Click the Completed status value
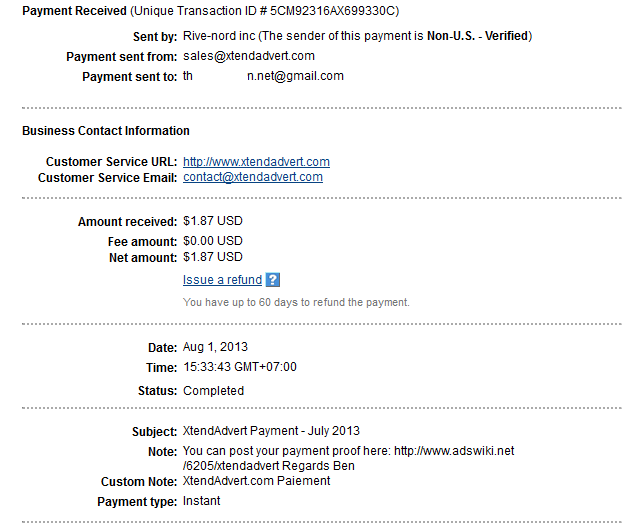 (x=213, y=391)
